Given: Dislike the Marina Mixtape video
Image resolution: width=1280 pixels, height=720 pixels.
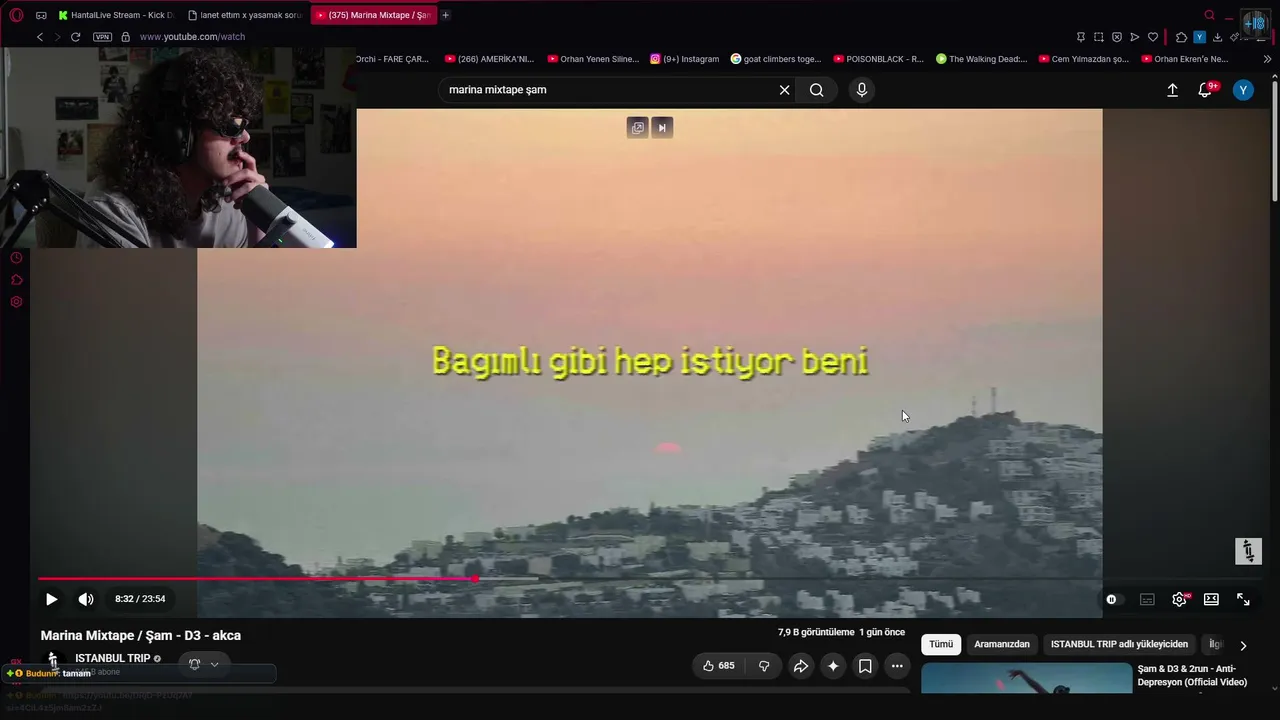Looking at the screenshot, I should pyautogui.click(x=764, y=666).
